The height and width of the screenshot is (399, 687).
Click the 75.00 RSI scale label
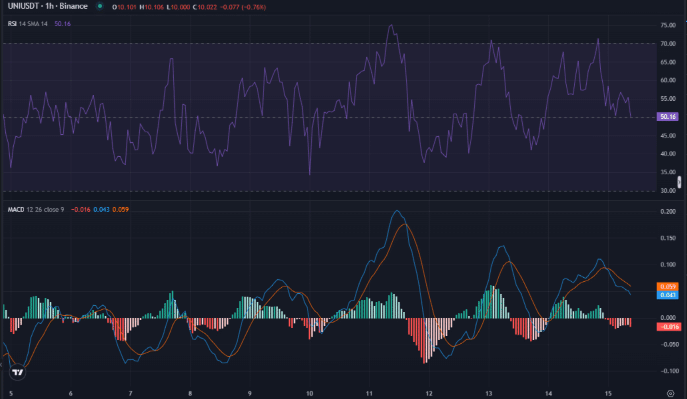pyautogui.click(x=668, y=25)
